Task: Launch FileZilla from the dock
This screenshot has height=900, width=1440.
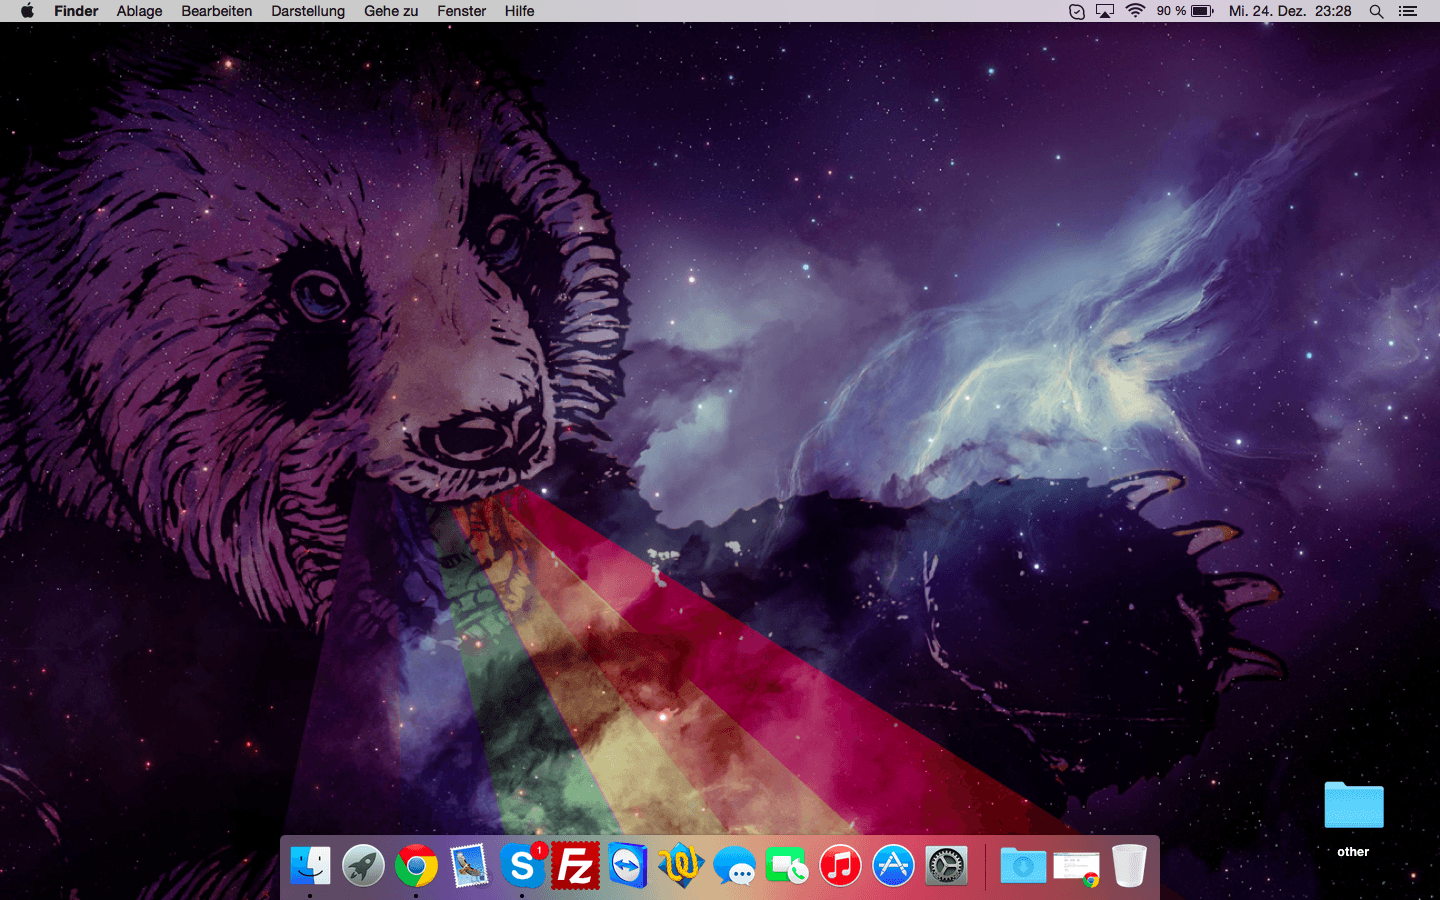Action: (x=575, y=866)
